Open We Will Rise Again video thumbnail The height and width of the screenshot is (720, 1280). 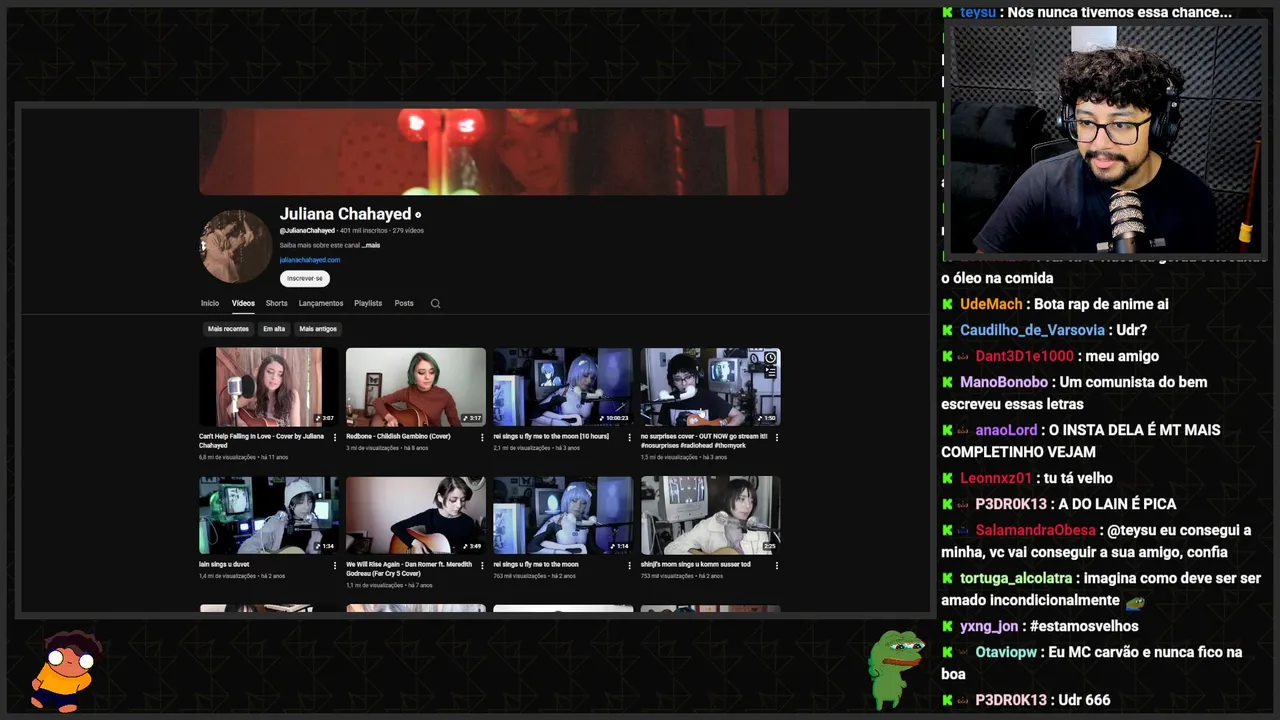(x=416, y=515)
